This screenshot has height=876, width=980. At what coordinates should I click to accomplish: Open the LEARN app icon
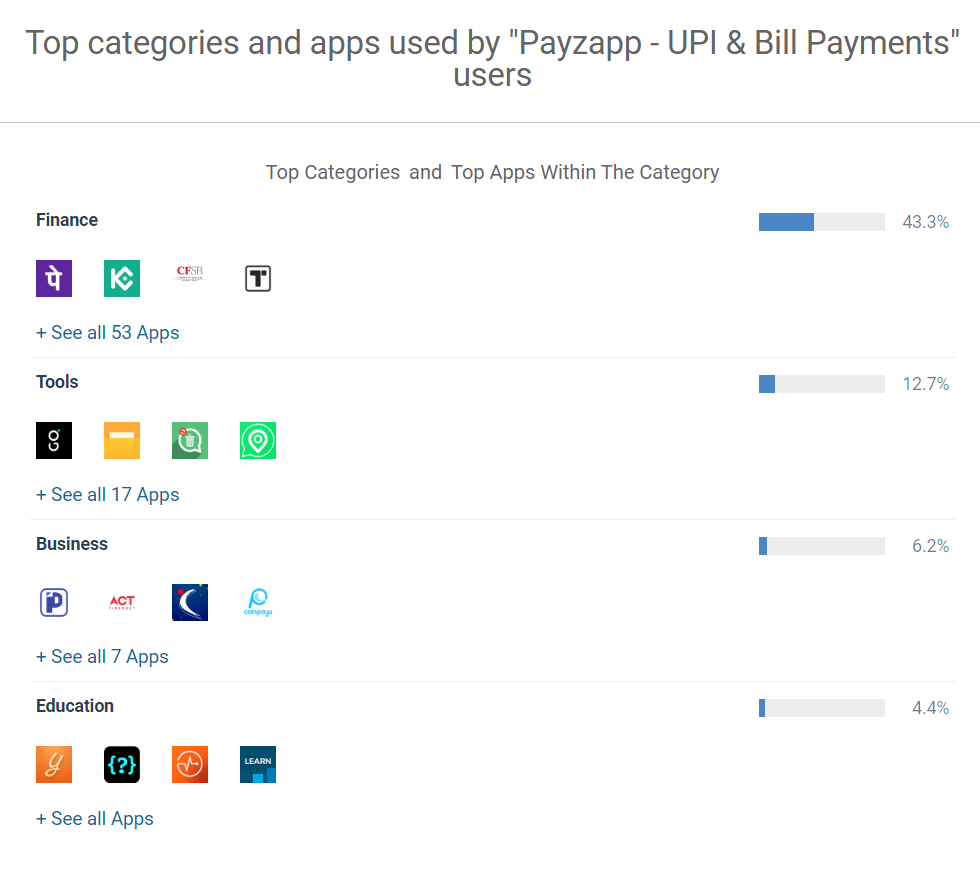257,764
